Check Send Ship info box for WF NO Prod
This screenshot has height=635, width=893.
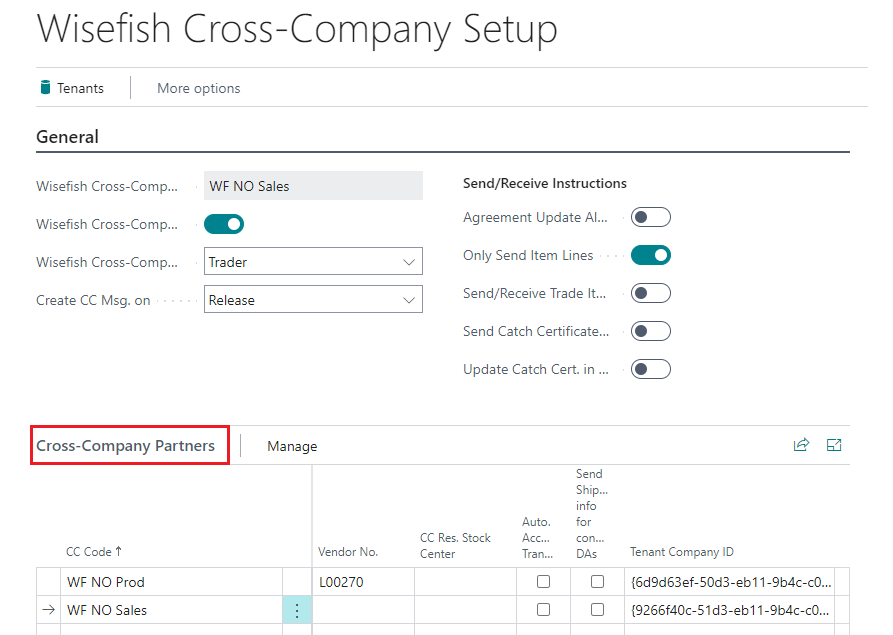click(x=597, y=581)
